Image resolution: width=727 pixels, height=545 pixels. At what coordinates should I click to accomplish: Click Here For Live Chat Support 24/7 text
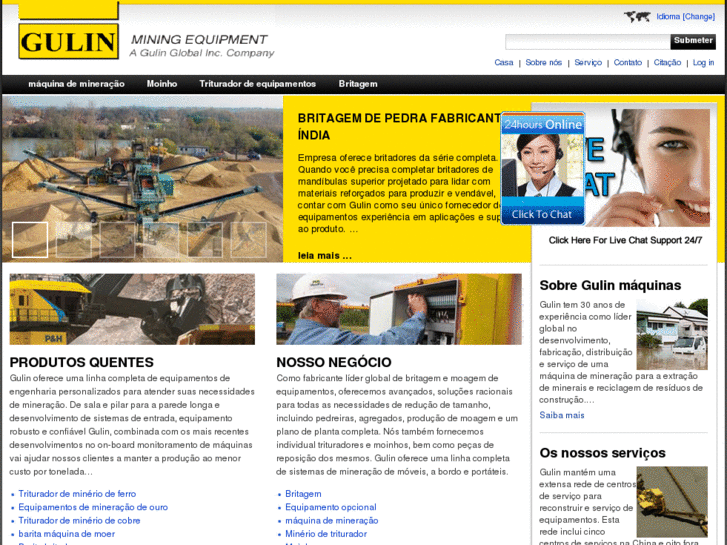coord(625,240)
